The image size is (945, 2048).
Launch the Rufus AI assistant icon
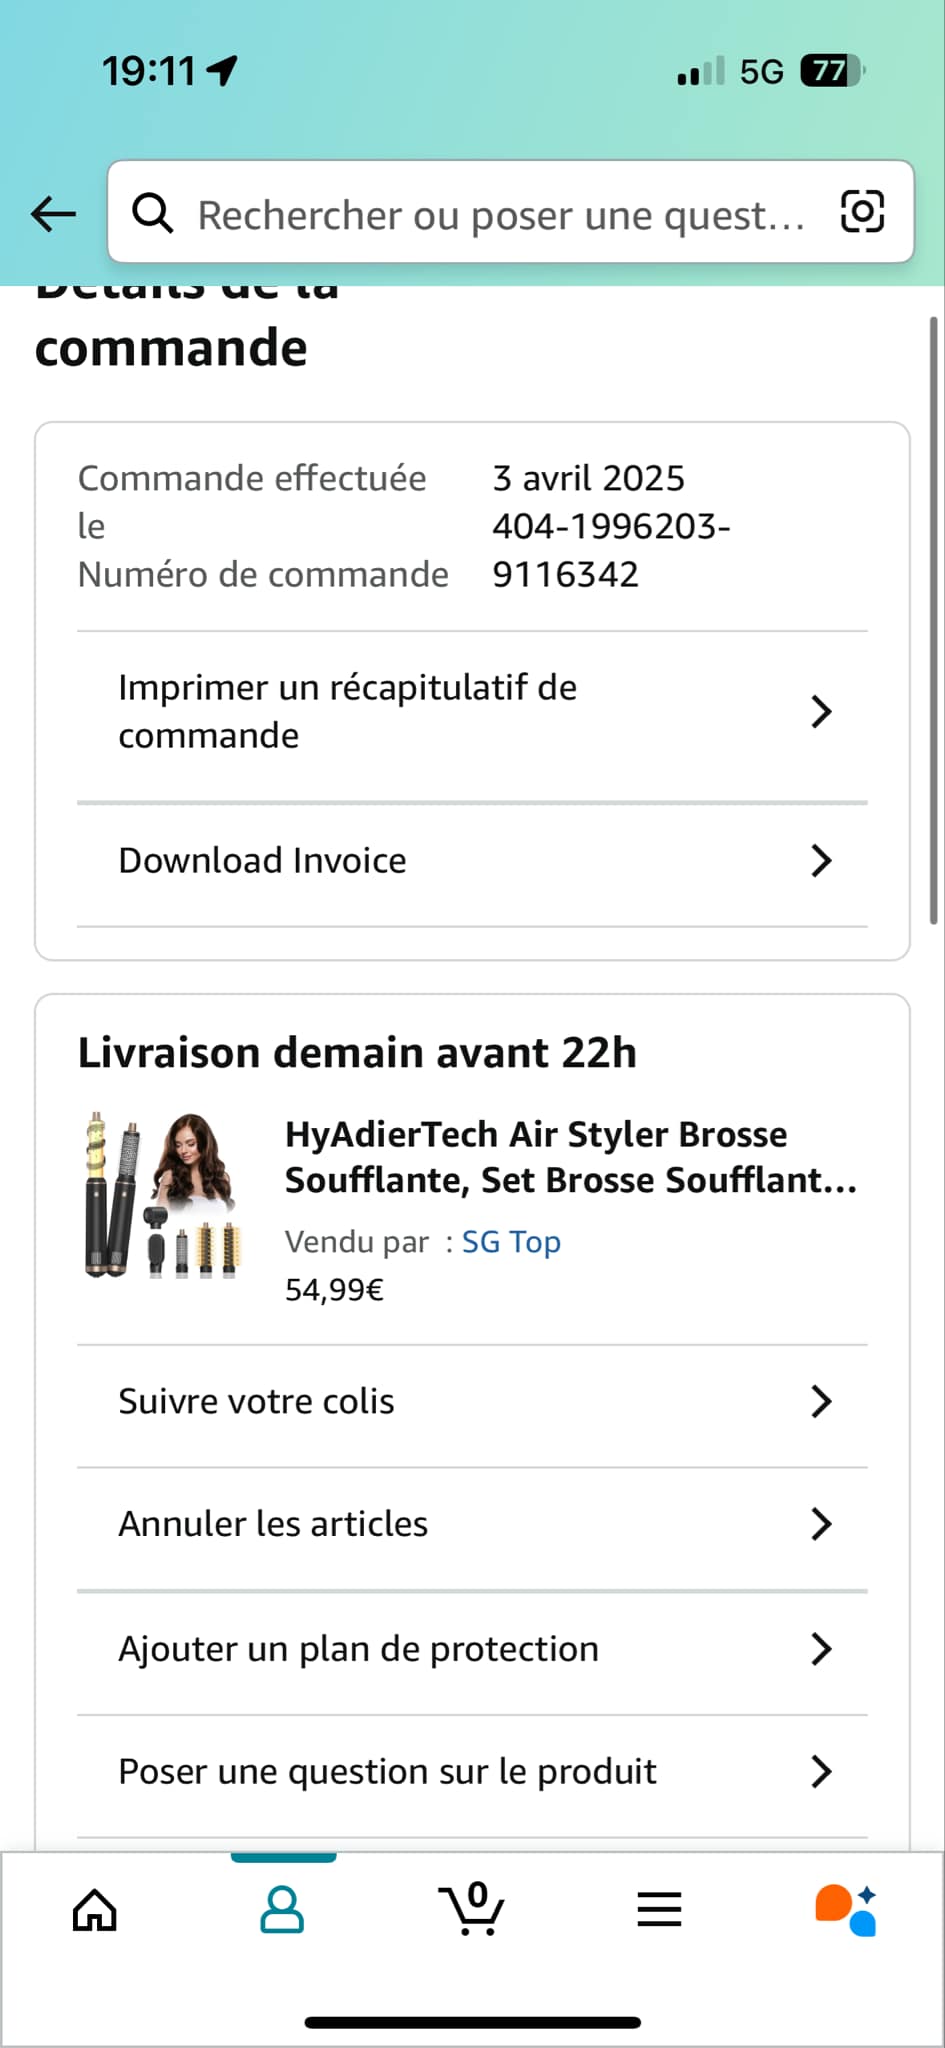846,1910
